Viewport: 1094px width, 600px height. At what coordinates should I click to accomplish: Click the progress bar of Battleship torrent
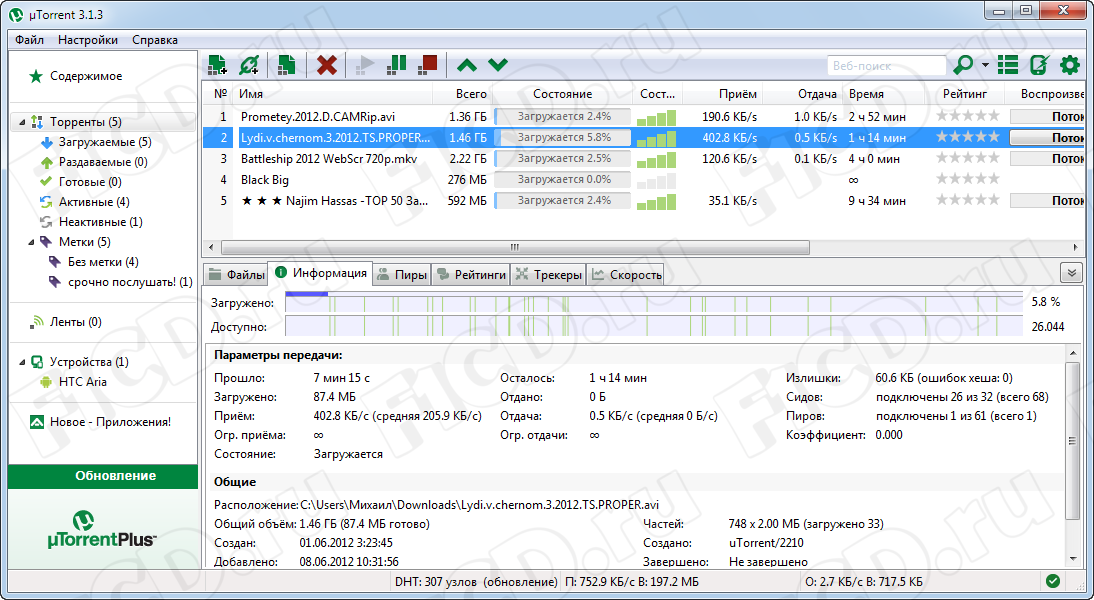click(x=562, y=158)
